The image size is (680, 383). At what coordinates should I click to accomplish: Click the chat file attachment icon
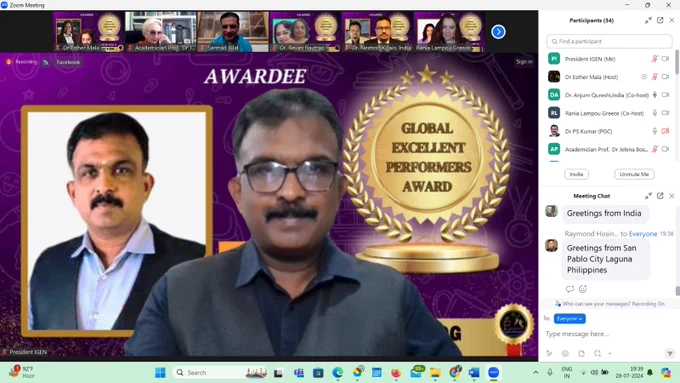[x=582, y=354]
